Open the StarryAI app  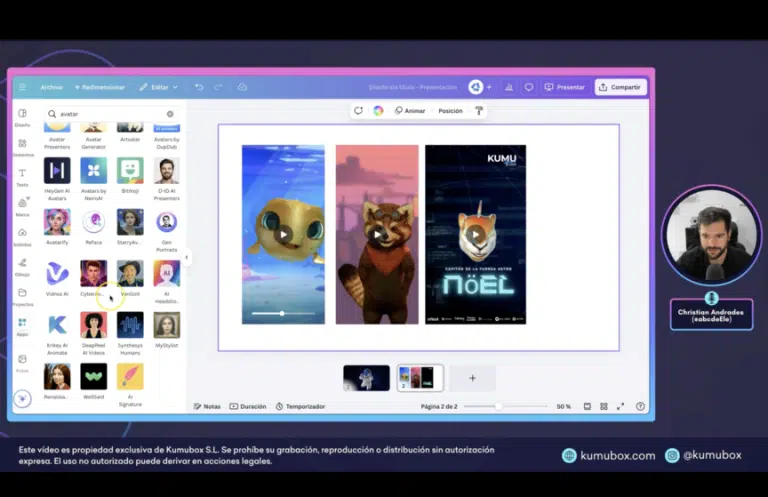pos(130,227)
